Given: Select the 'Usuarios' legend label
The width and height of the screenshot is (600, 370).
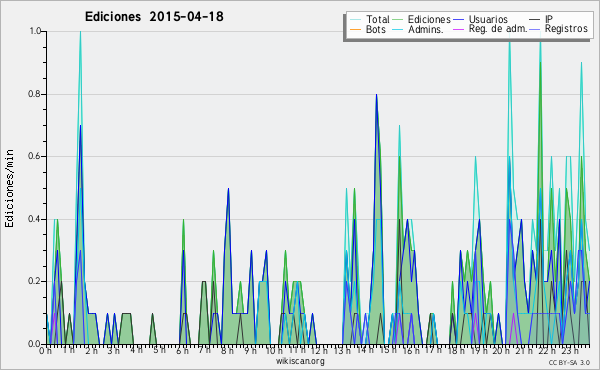Looking at the screenshot, I should (488, 19).
